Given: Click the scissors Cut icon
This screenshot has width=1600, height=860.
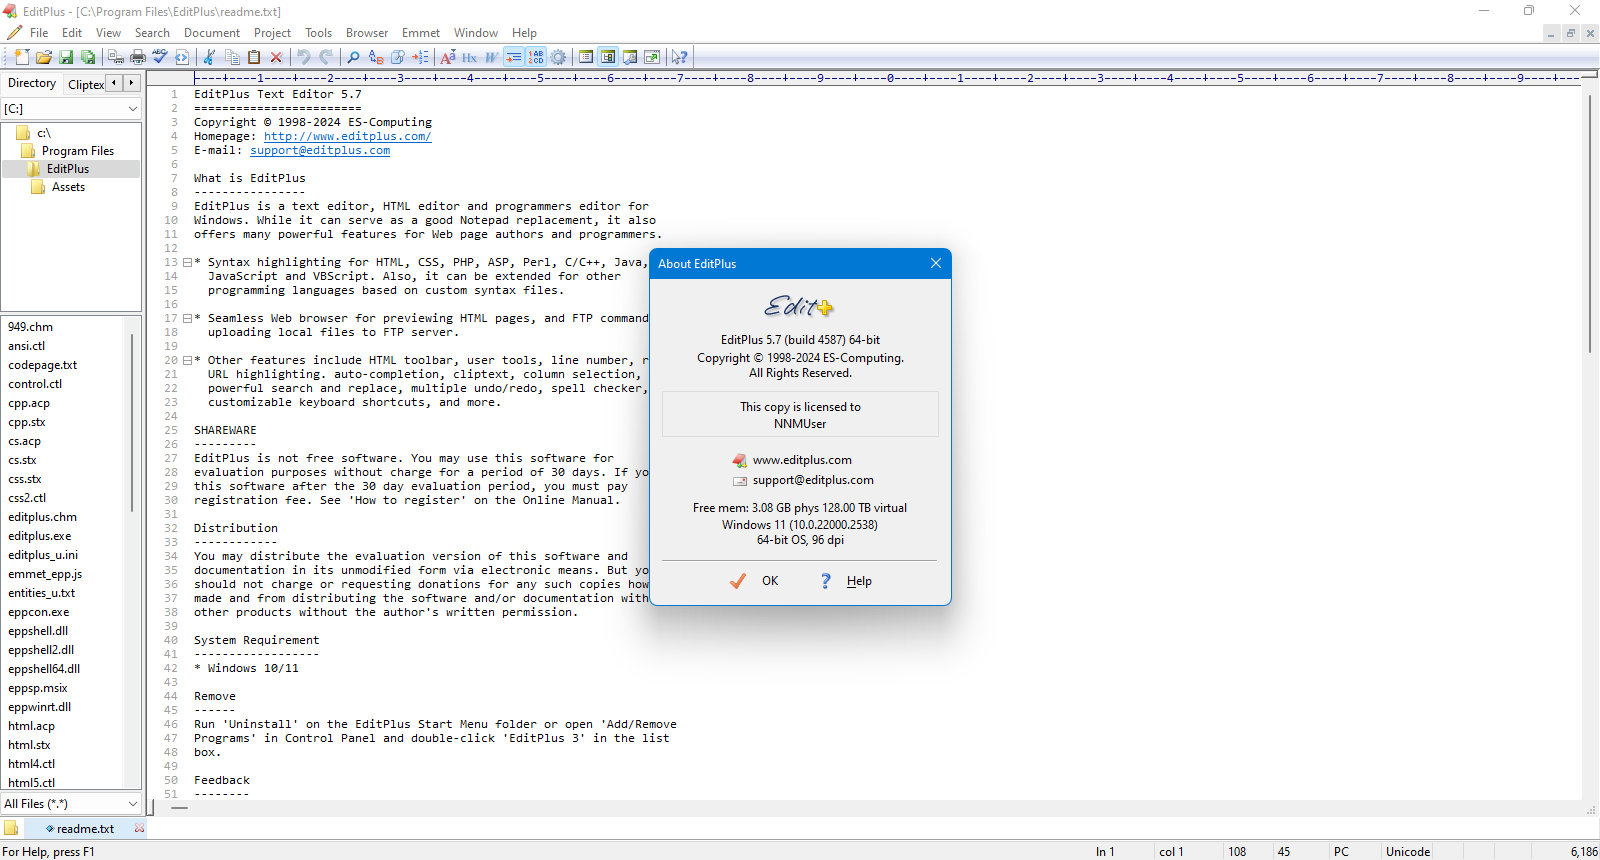Looking at the screenshot, I should click(x=209, y=57).
